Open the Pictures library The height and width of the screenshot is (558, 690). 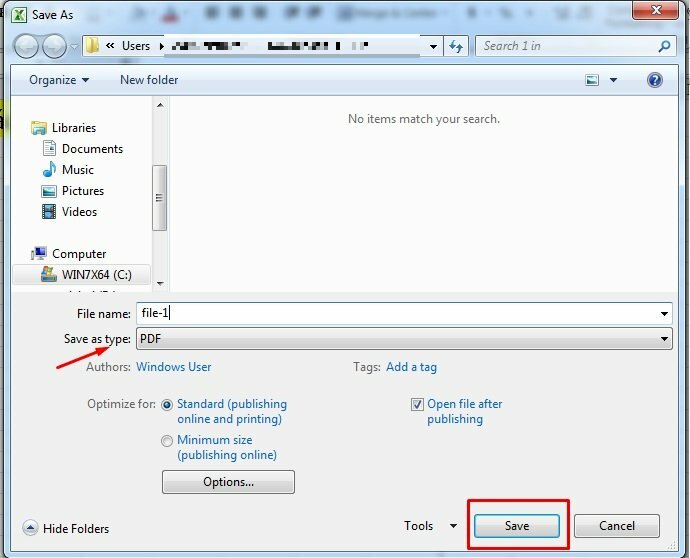83,191
